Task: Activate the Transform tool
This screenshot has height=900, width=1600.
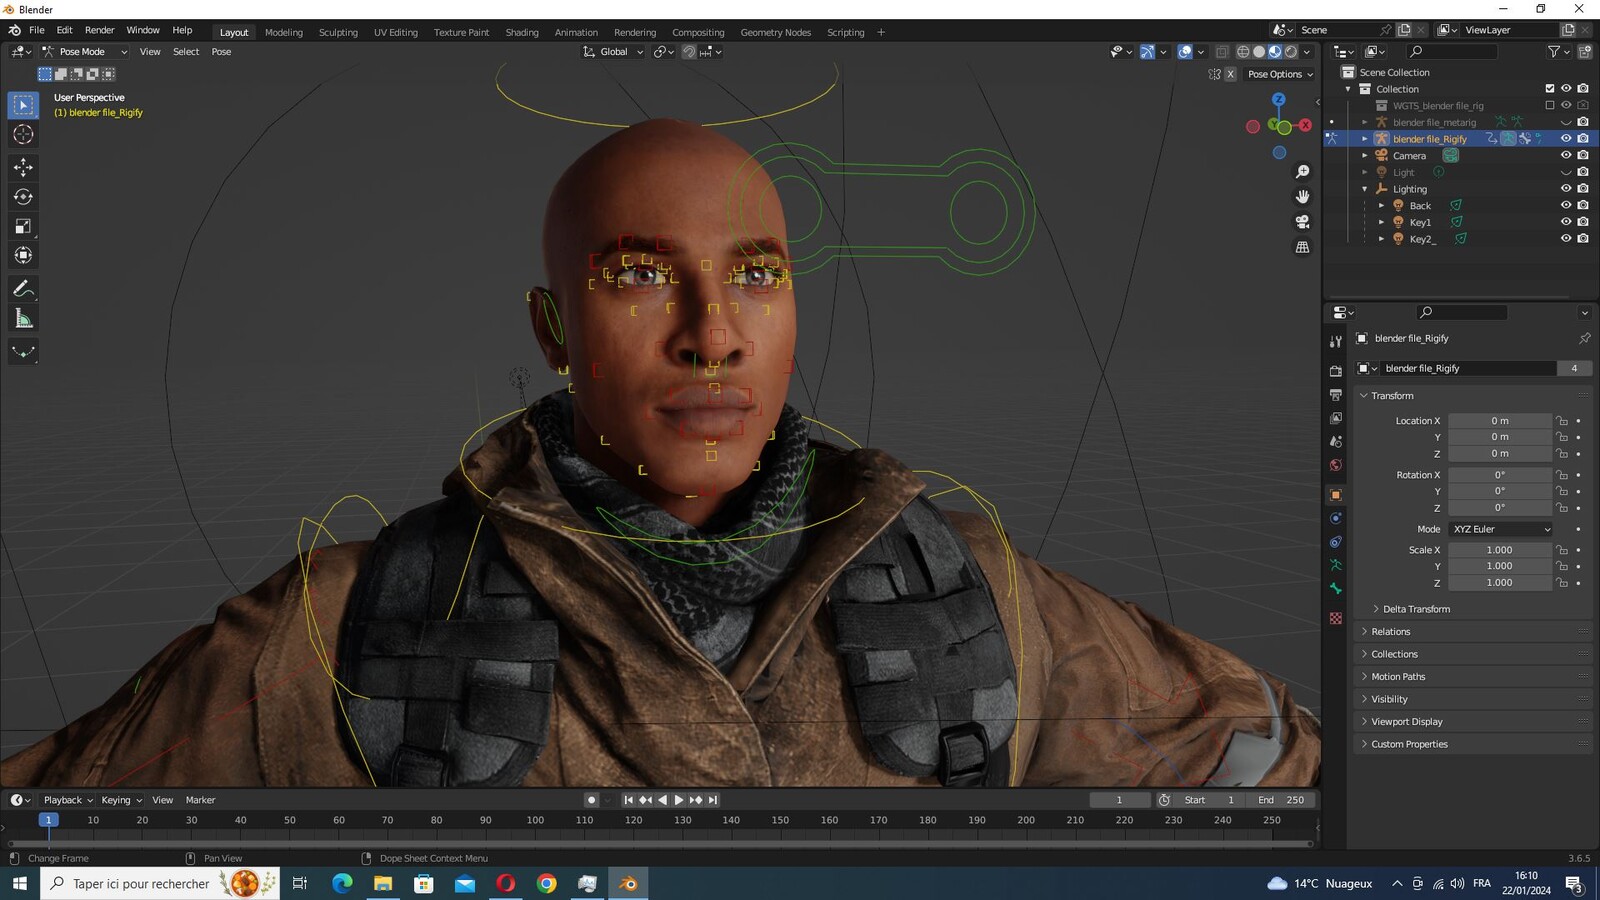Action: (23, 255)
